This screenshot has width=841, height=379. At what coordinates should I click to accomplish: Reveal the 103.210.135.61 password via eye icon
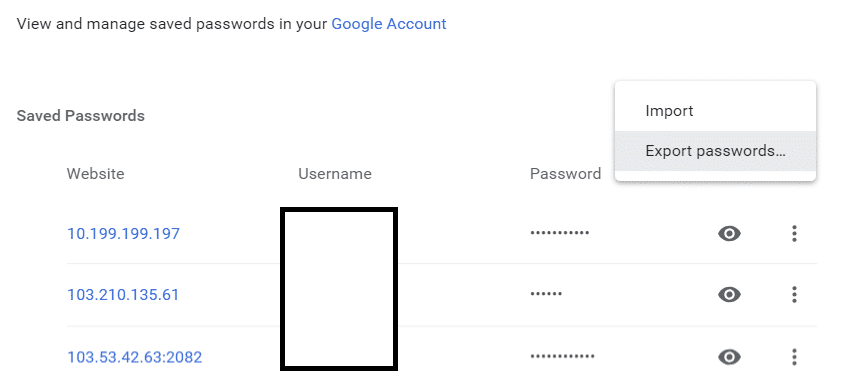tap(729, 295)
